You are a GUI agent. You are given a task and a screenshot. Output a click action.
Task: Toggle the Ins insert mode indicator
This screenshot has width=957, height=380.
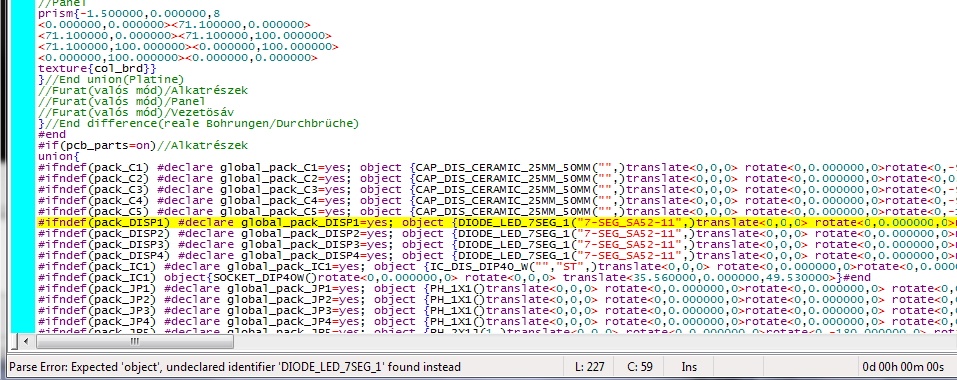click(x=689, y=367)
